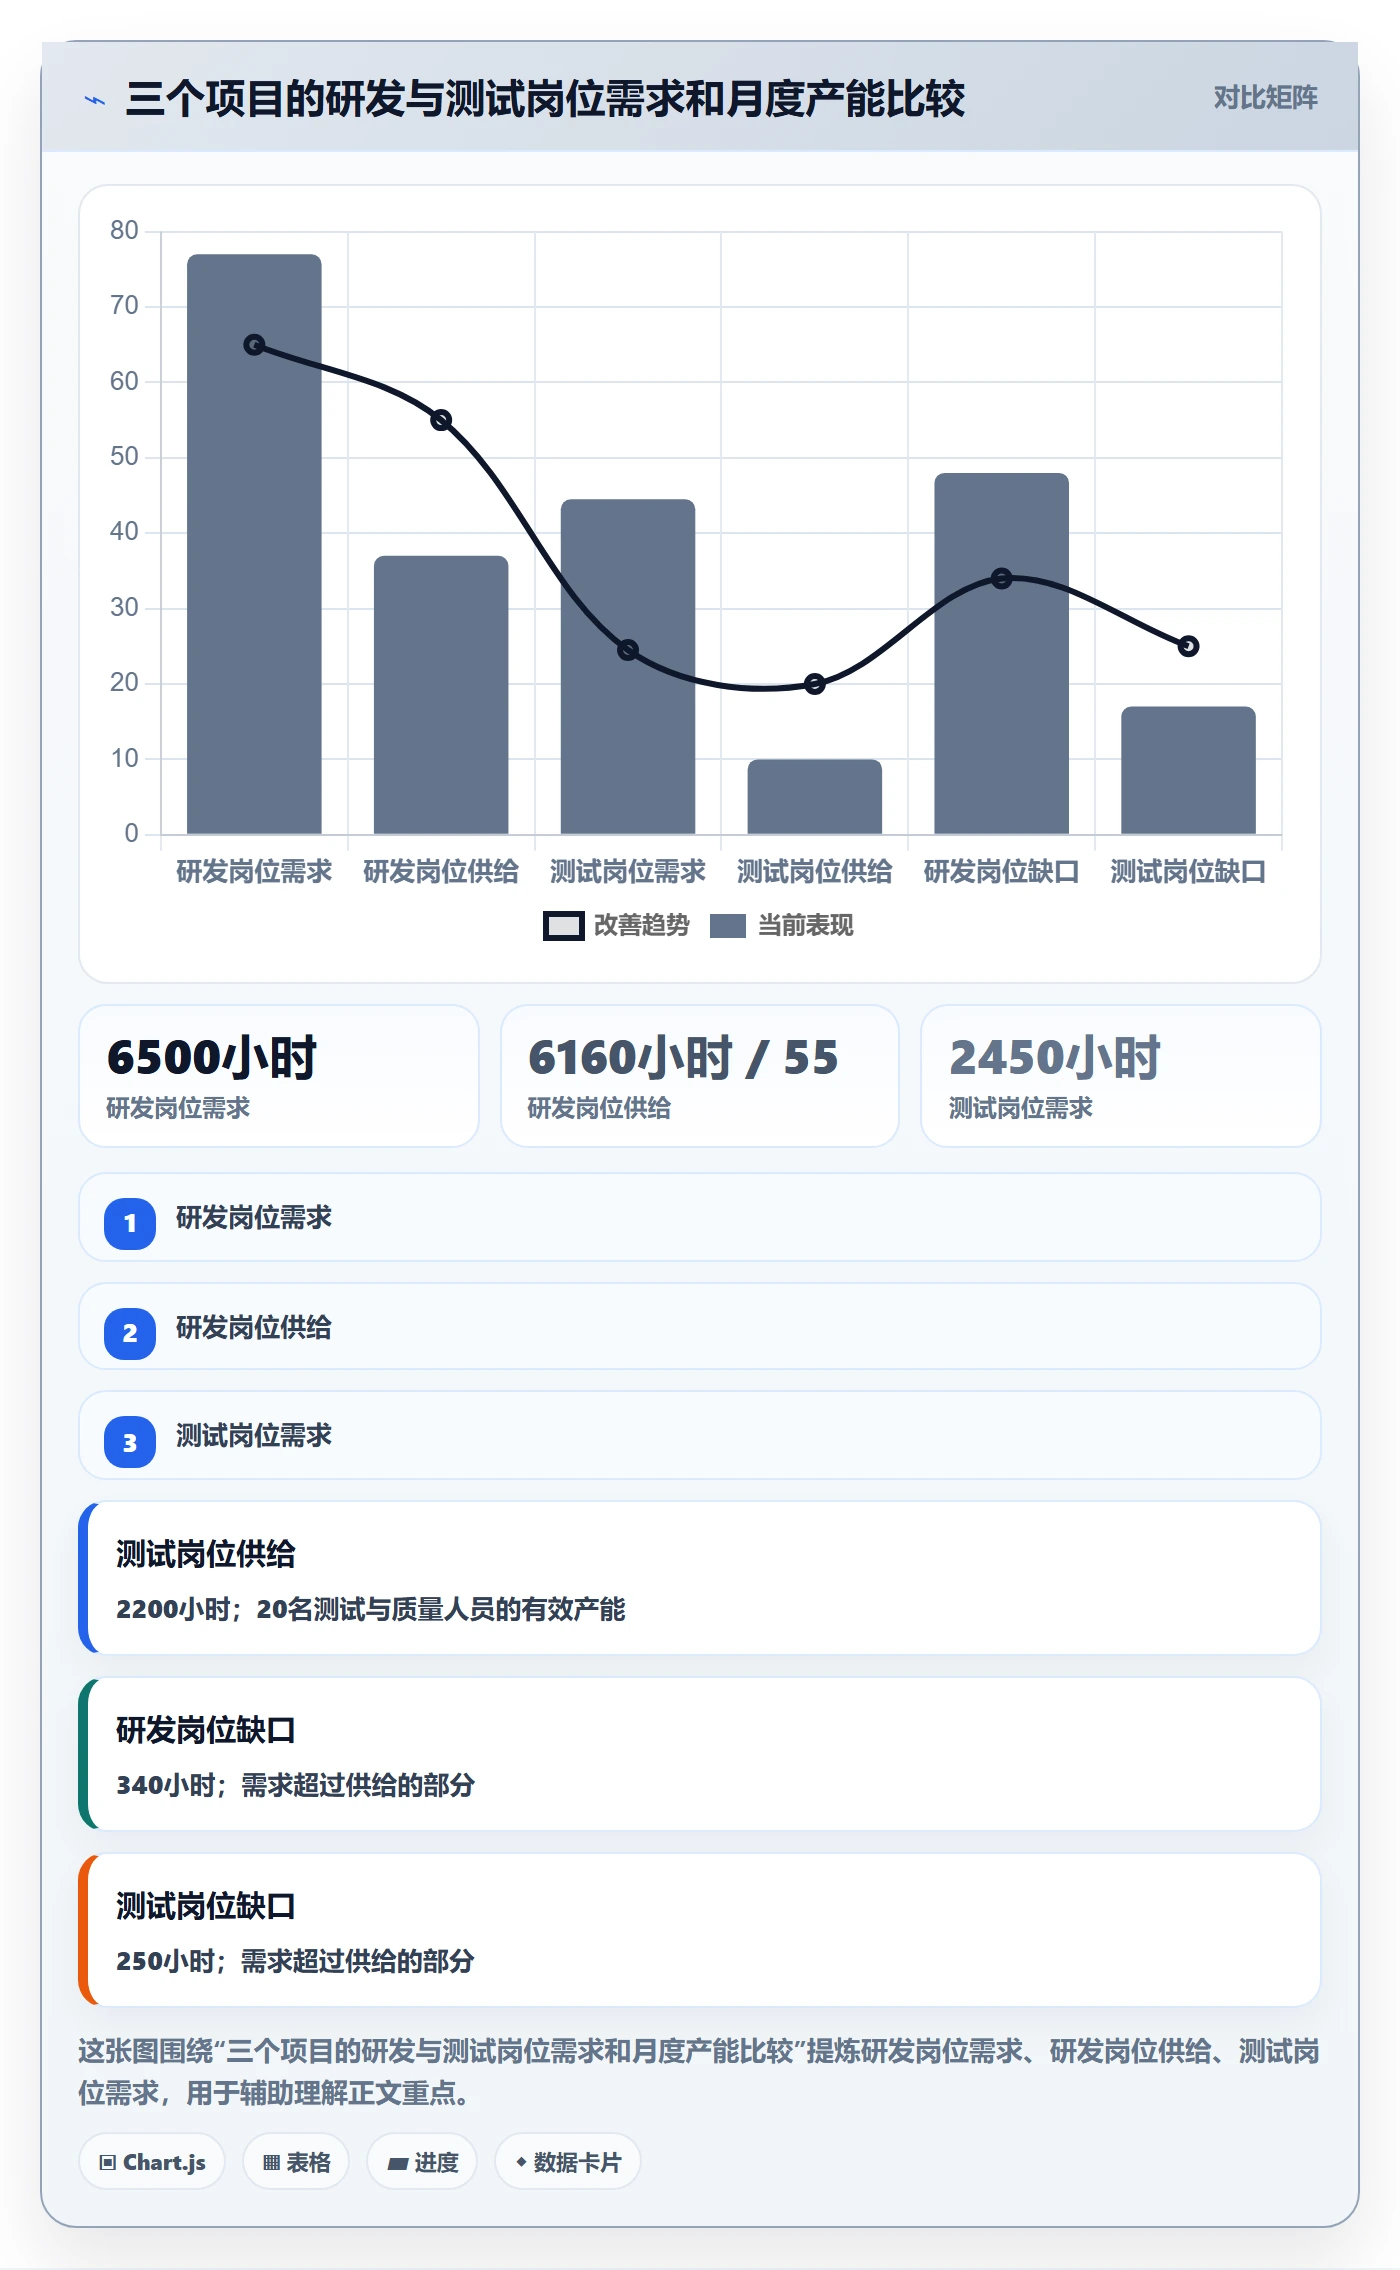Viewport: 1400px width, 2270px height.
Task: Select the 测试岗位需求 bar in the chart
Action: pyautogui.click(x=628, y=666)
